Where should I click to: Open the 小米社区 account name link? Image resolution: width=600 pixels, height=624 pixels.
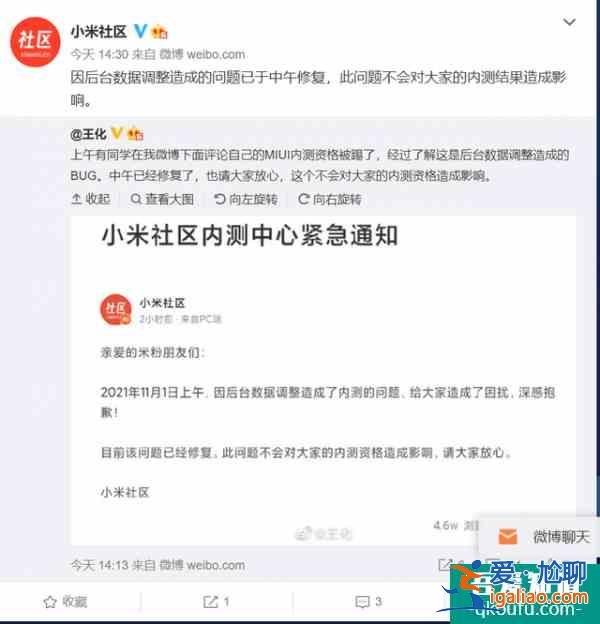tap(99, 31)
